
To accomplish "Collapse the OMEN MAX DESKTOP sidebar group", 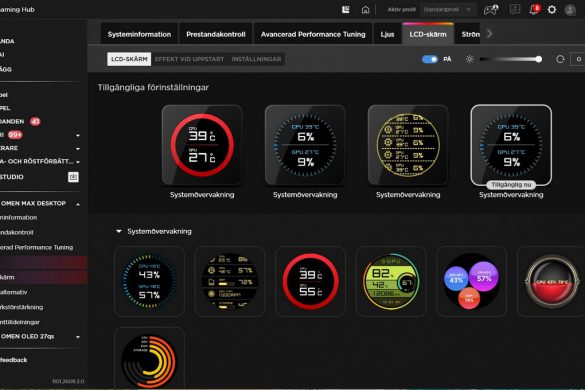I will coord(78,204).
